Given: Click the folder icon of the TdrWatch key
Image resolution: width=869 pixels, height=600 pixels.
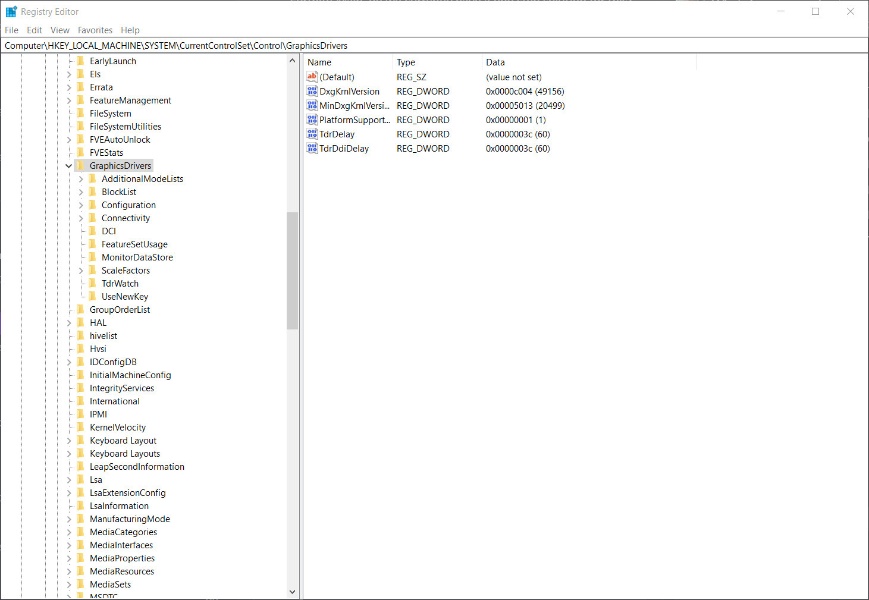Looking at the screenshot, I should [x=92, y=284].
